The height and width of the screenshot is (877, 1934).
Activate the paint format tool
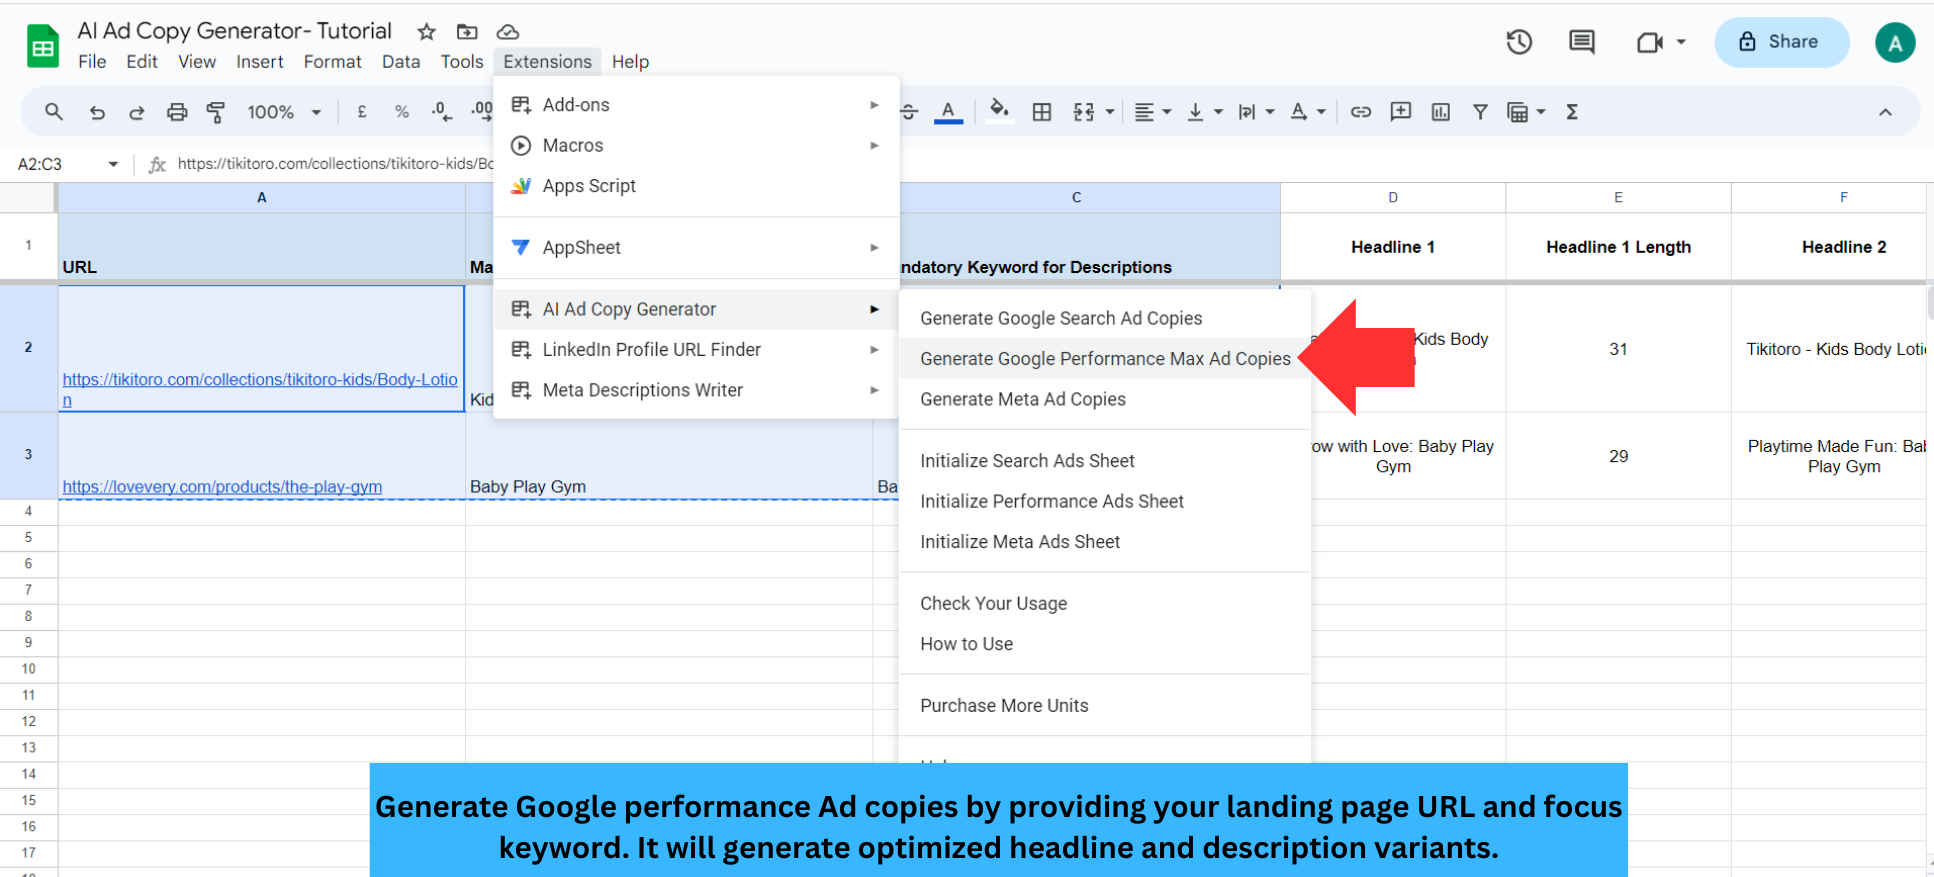pos(215,112)
